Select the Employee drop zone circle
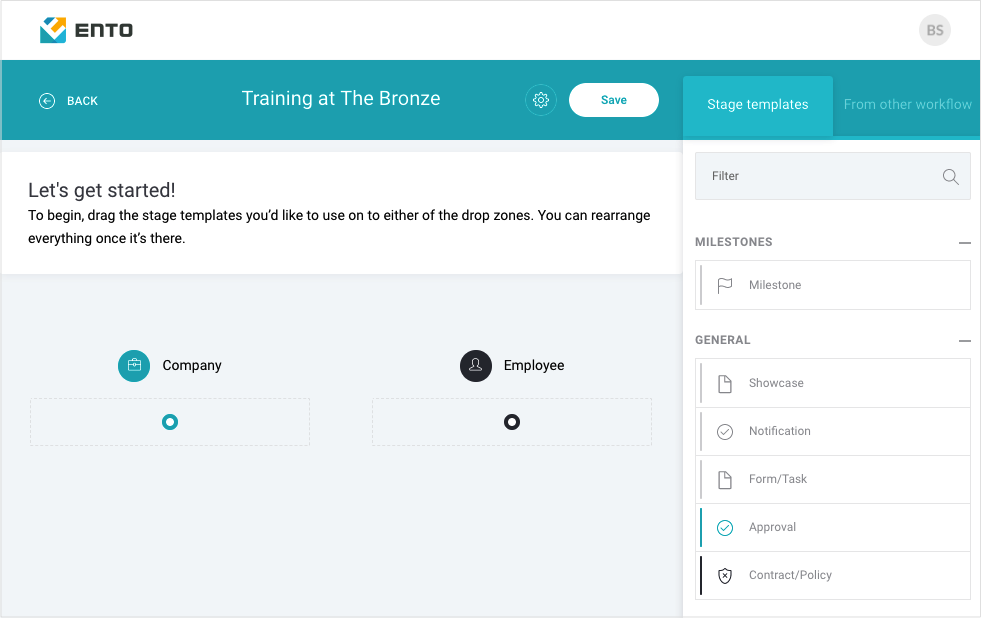Screen dimensions: 981x618 tap(512, 422)
